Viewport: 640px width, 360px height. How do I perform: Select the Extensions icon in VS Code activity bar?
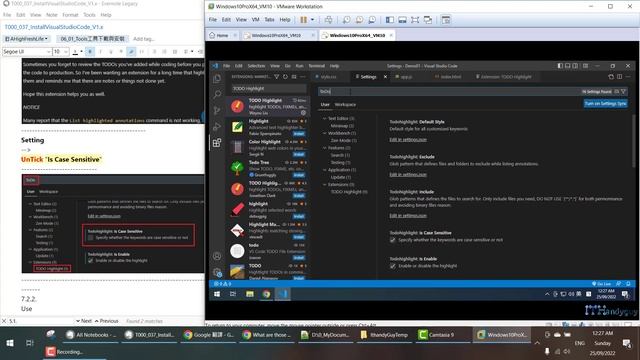click(217, 142)
